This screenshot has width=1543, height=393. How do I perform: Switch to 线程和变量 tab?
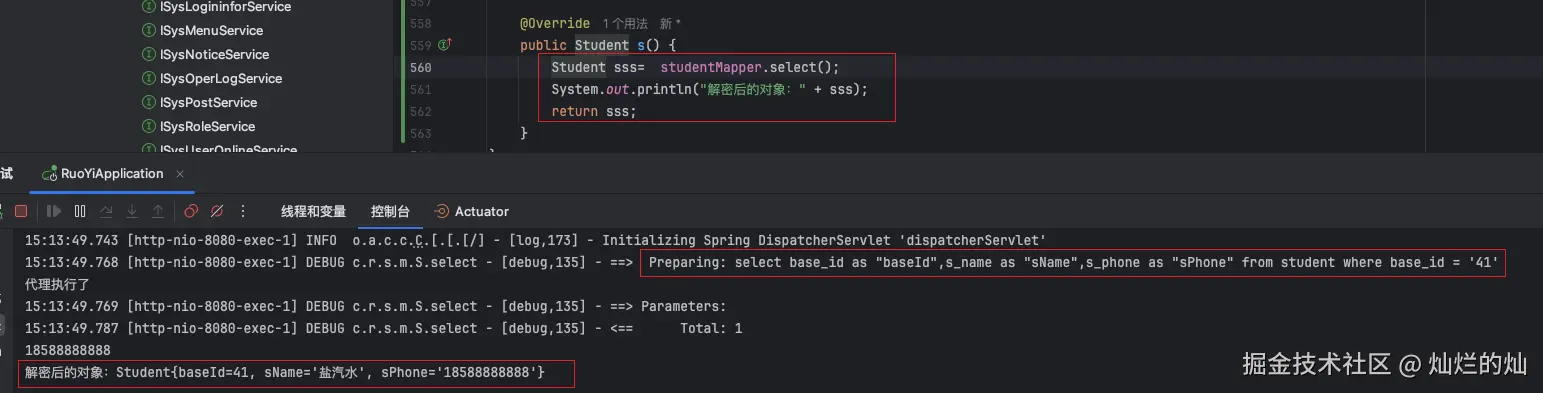click(313, 211)
